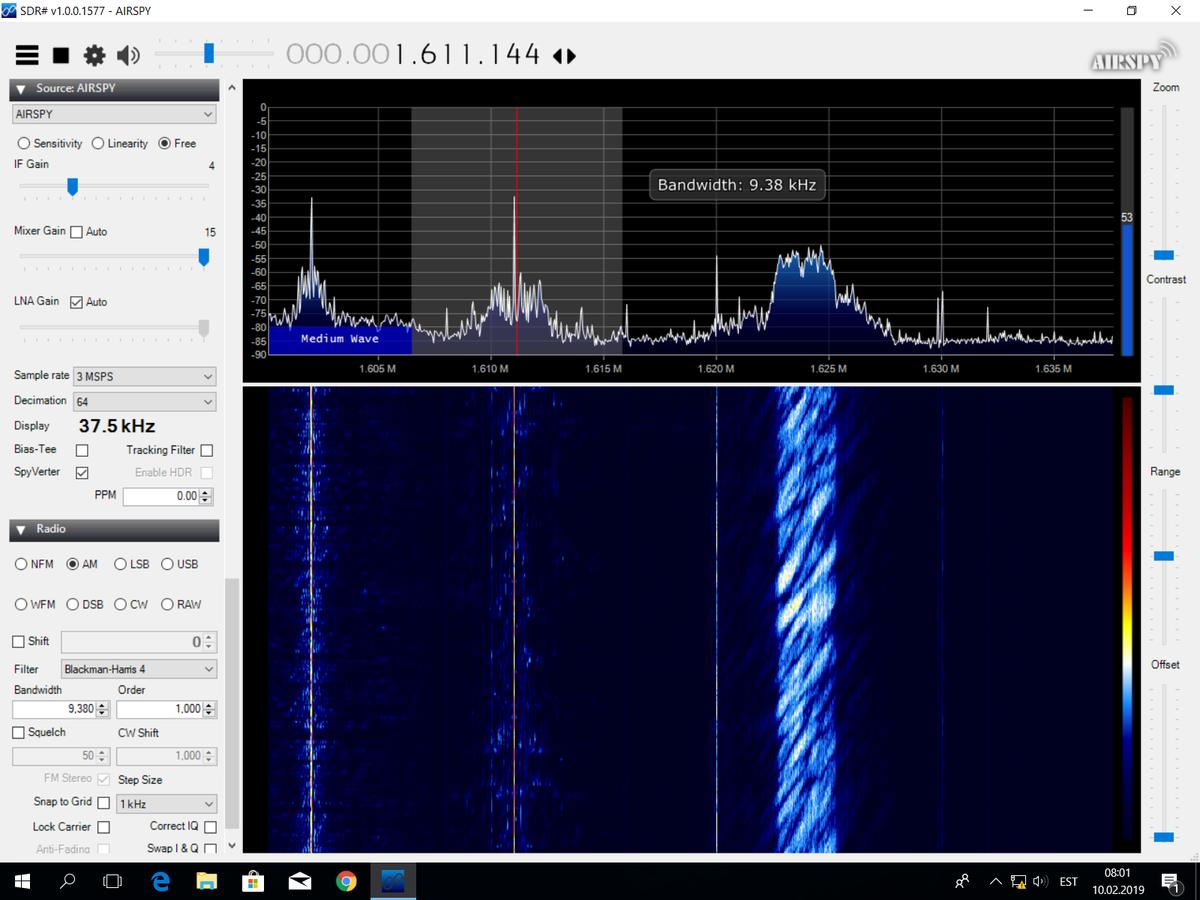Click the Medium Wave band label
1200x900 pixels.
point(340,339)
